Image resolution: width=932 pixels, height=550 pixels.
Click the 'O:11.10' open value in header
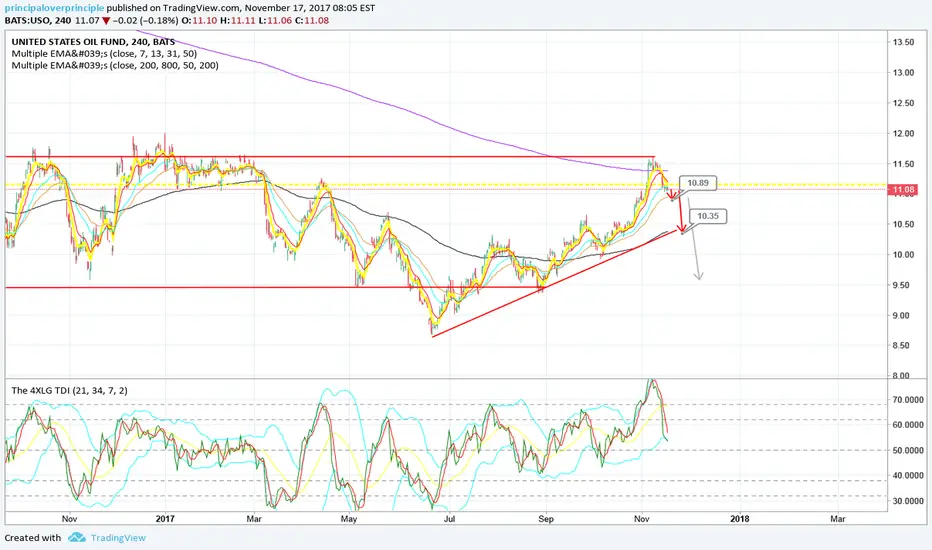199,20
